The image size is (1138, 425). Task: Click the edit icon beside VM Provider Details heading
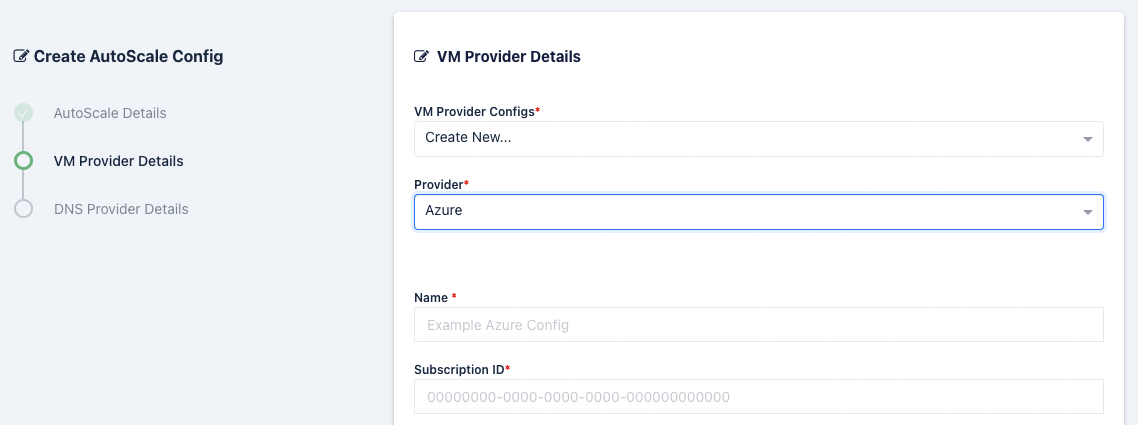click(422, 57)
